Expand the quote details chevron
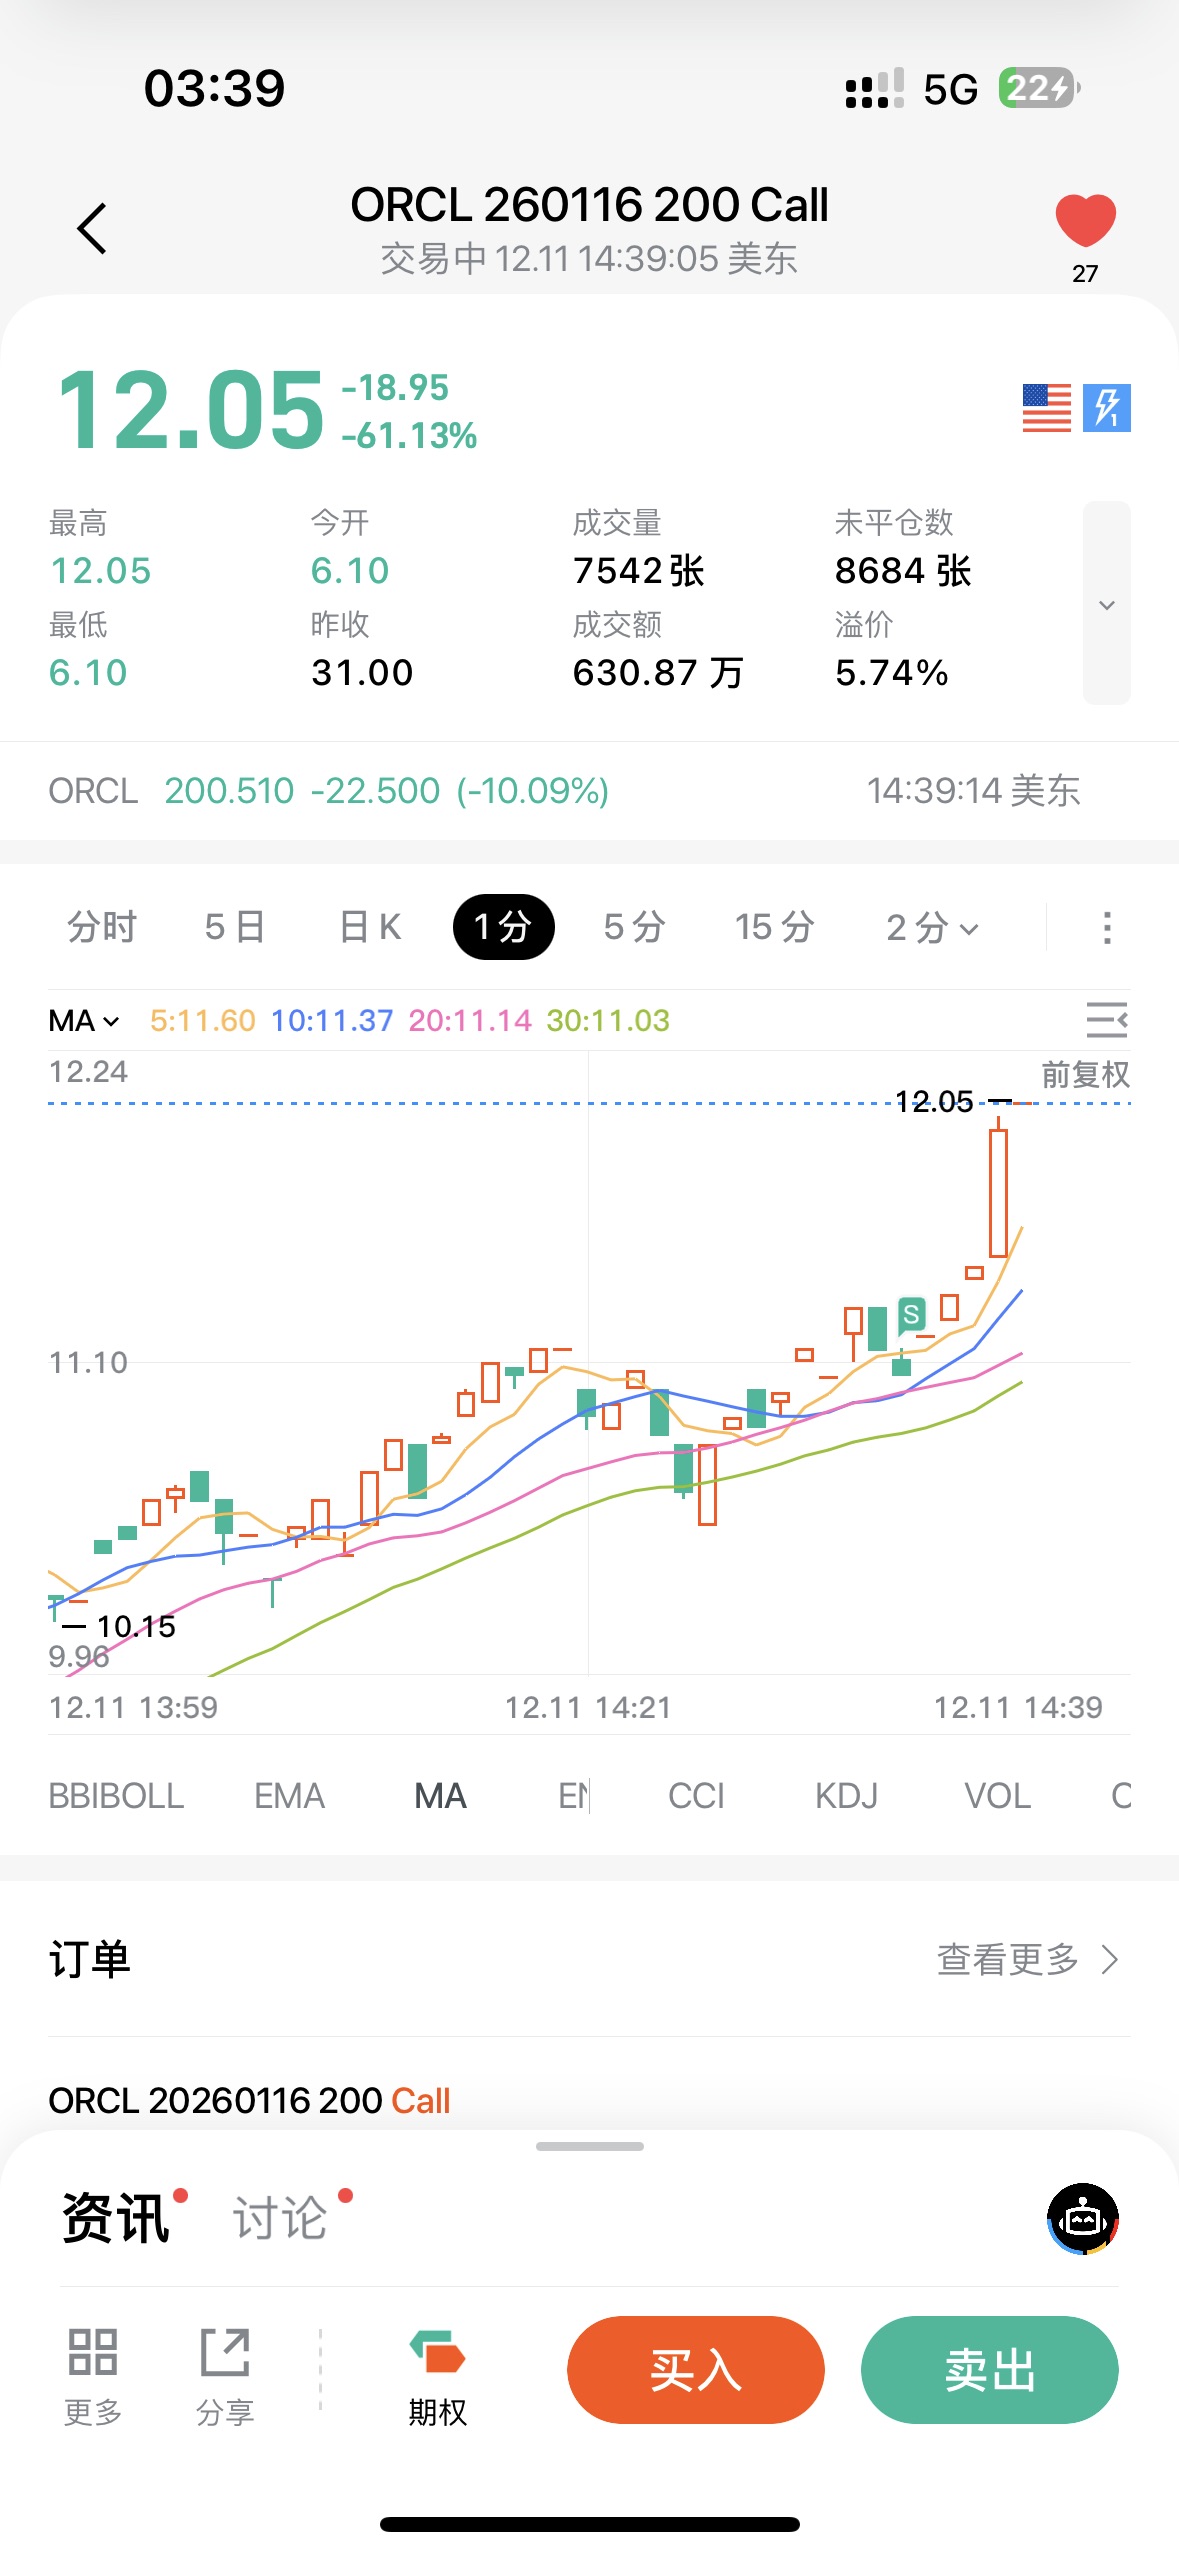Screen dimensions: 1179x2556 (1106, 604)
